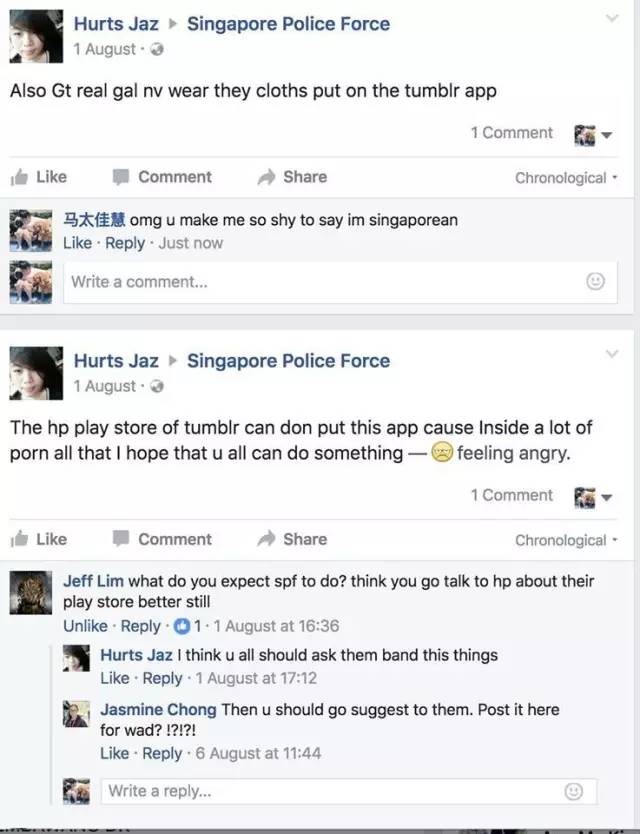Viewport: 640px width, 834px height.
Task: Open the first post's options chevron menu
Action: coord(612,18)
